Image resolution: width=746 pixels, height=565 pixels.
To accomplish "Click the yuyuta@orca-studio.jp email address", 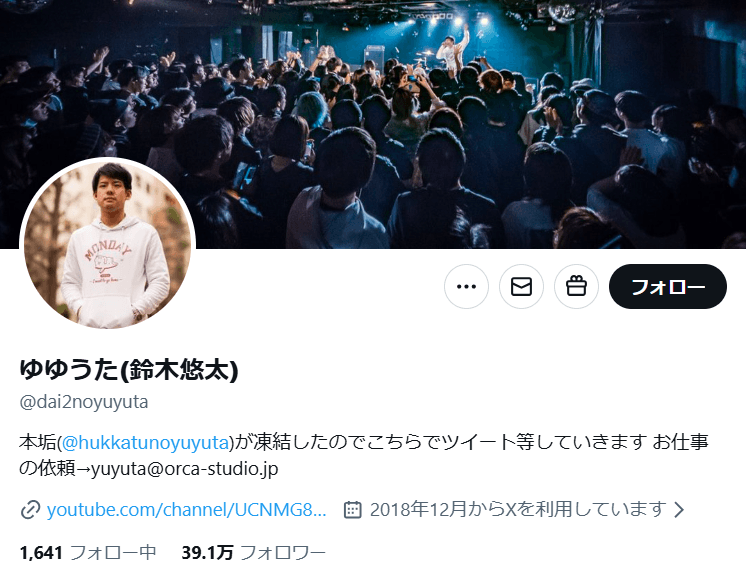I will (185, 469).
